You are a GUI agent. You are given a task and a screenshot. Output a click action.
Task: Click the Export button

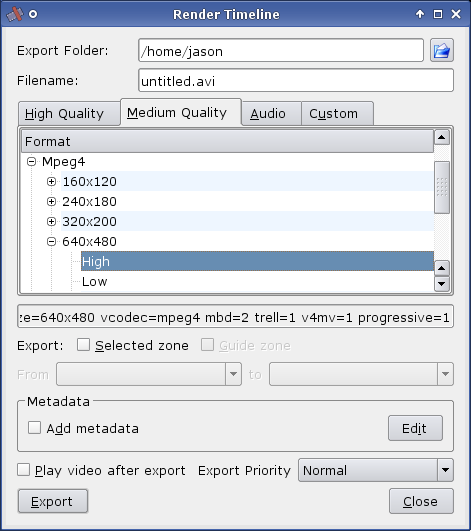[x=53, y=501]
